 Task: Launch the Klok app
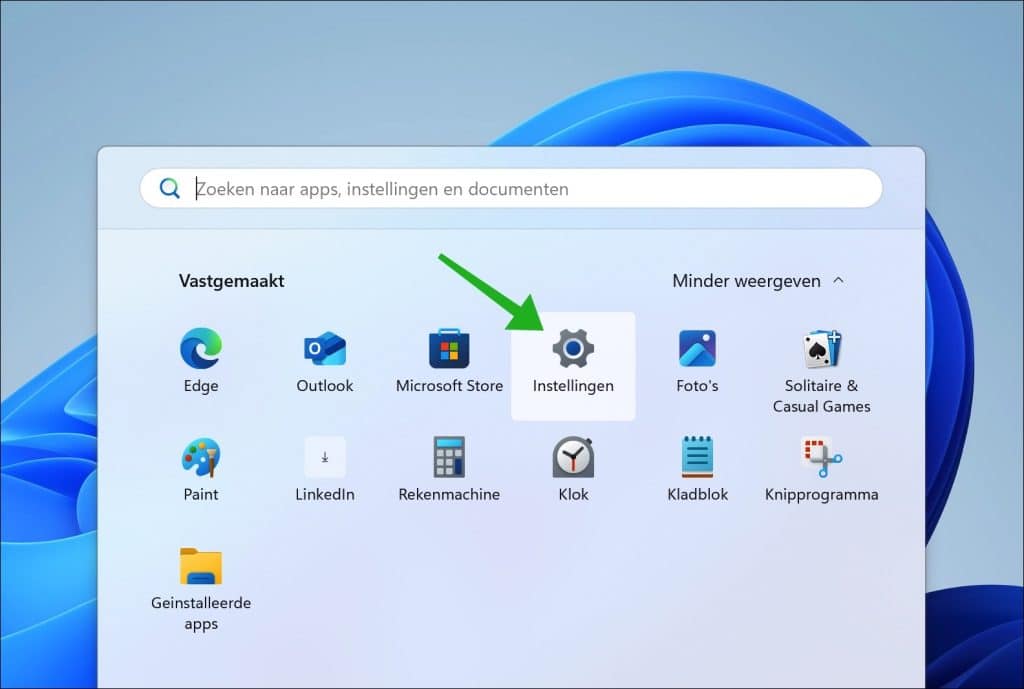click(573, 458)
